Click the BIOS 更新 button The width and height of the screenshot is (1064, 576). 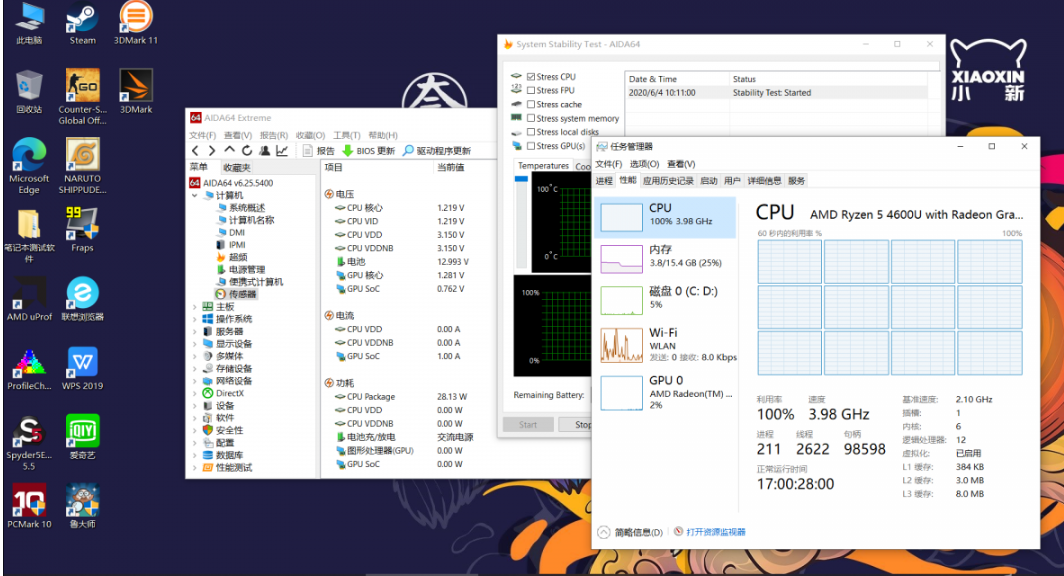click(368, 151)
